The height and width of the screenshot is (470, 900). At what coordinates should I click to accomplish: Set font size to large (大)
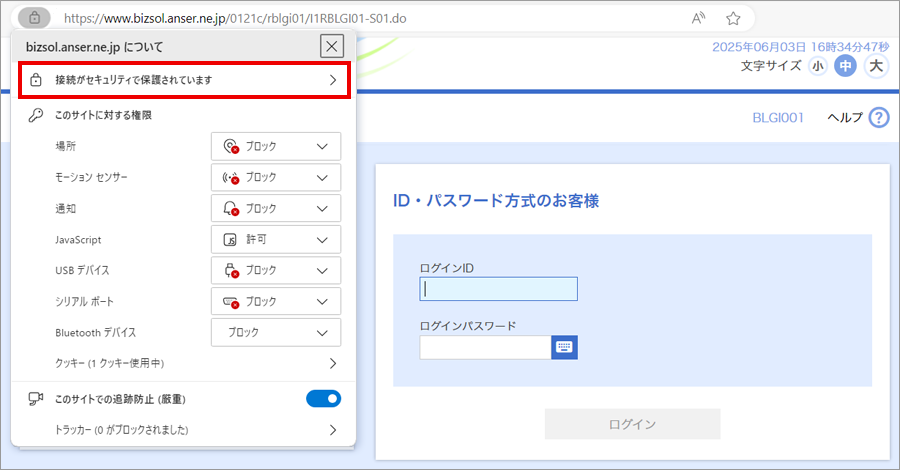point(876,66)
